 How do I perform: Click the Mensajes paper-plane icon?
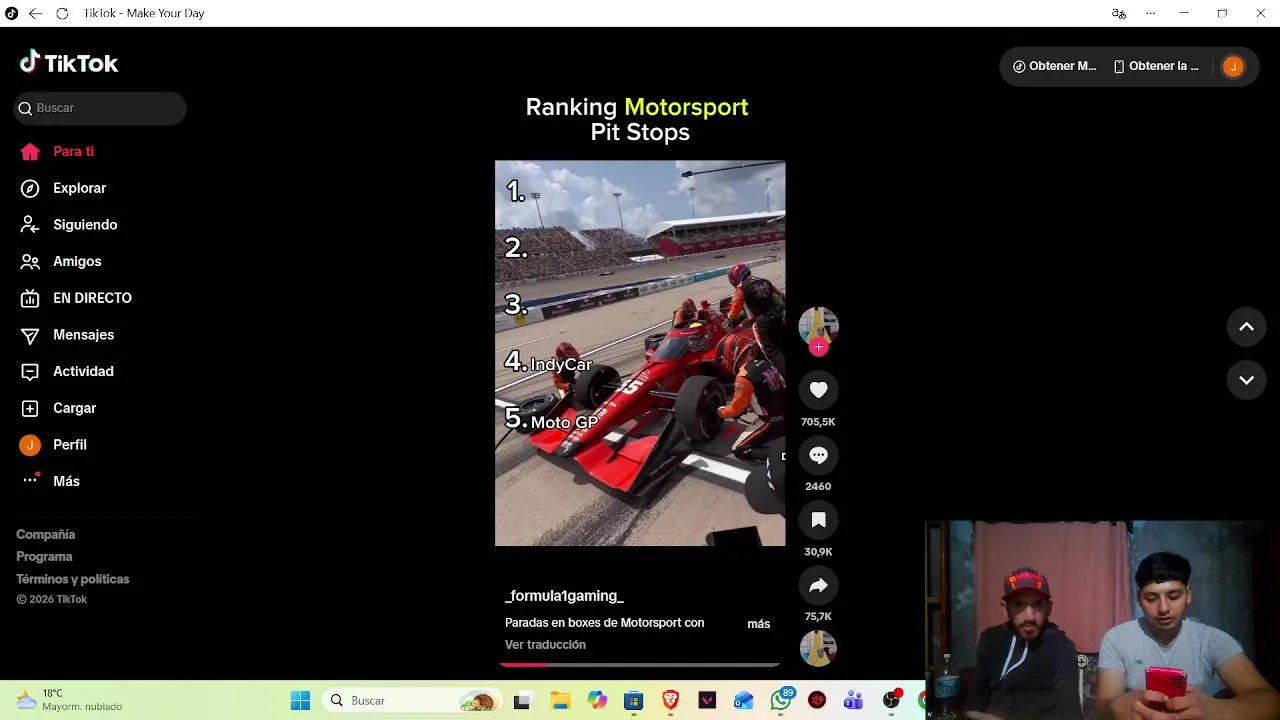click(x=30, y=335)
